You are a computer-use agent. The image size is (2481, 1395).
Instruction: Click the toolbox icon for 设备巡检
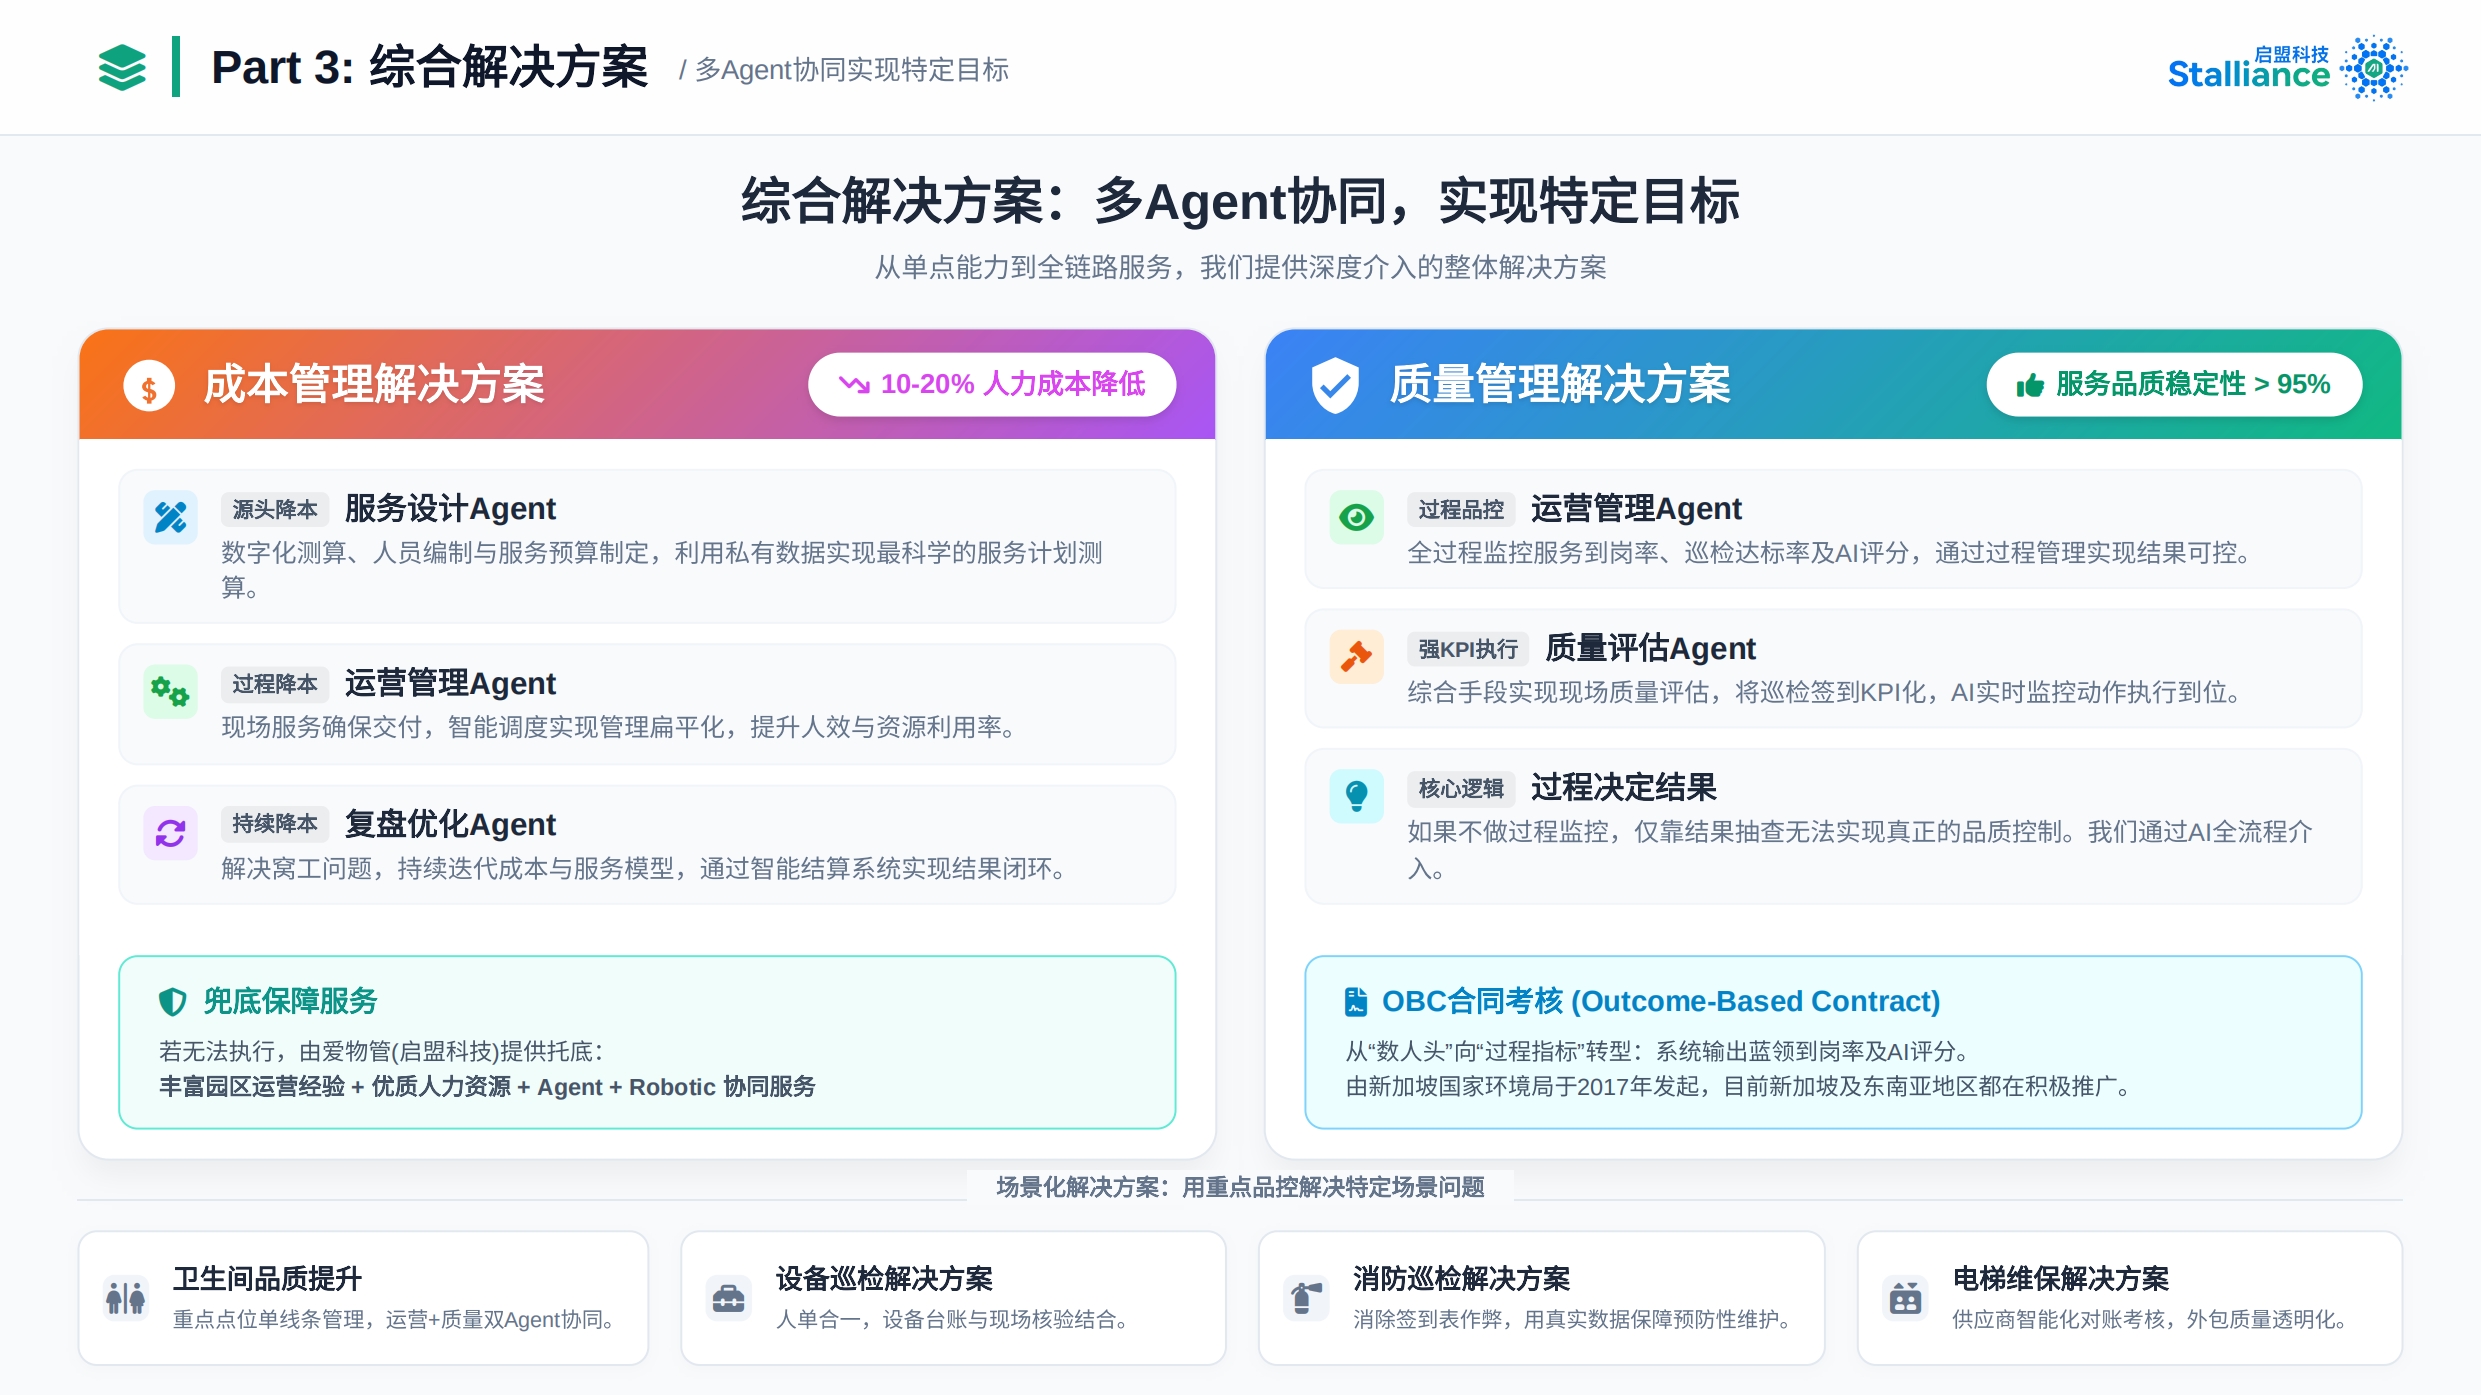(728, 1298)
